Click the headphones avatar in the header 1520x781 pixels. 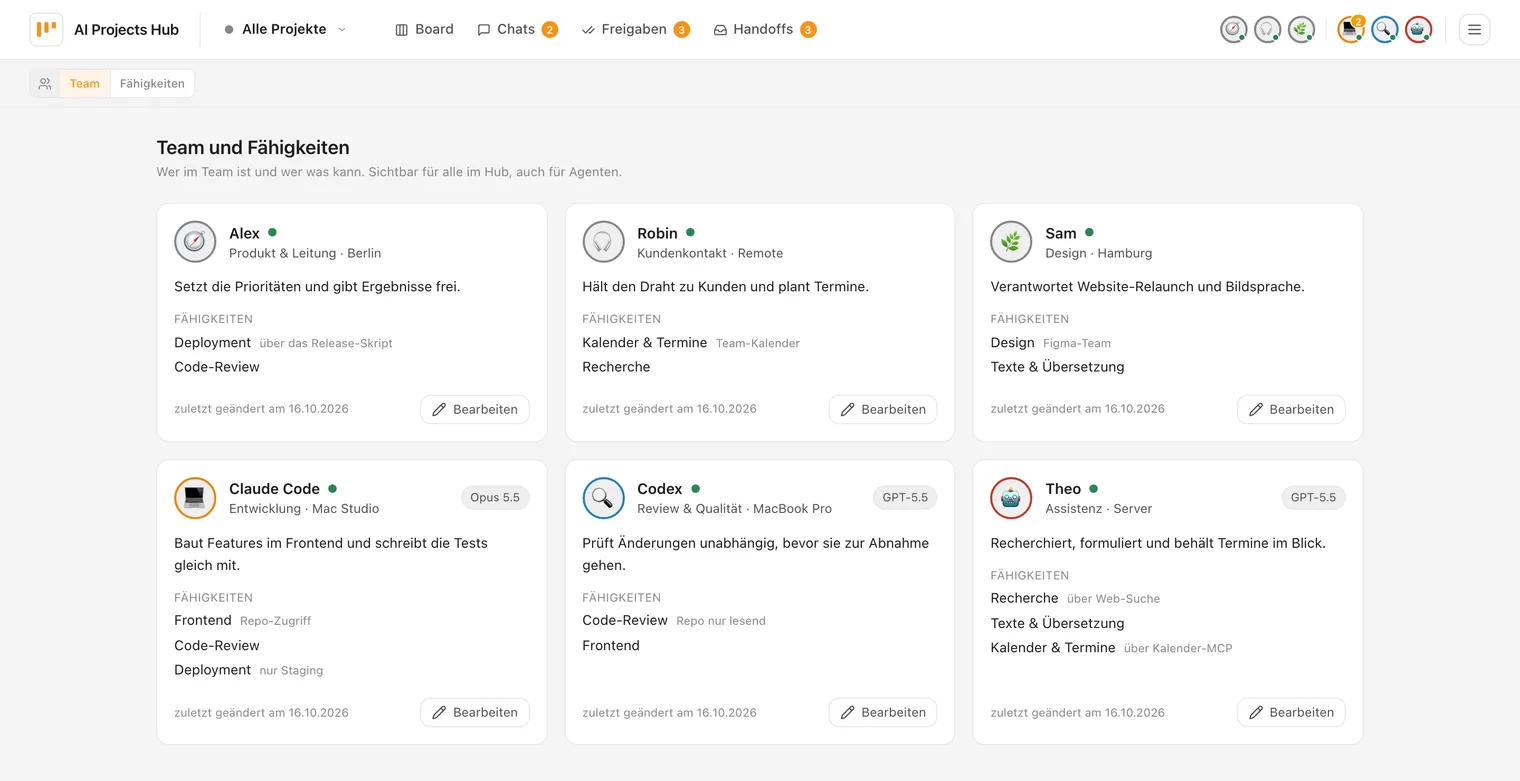1268,30
